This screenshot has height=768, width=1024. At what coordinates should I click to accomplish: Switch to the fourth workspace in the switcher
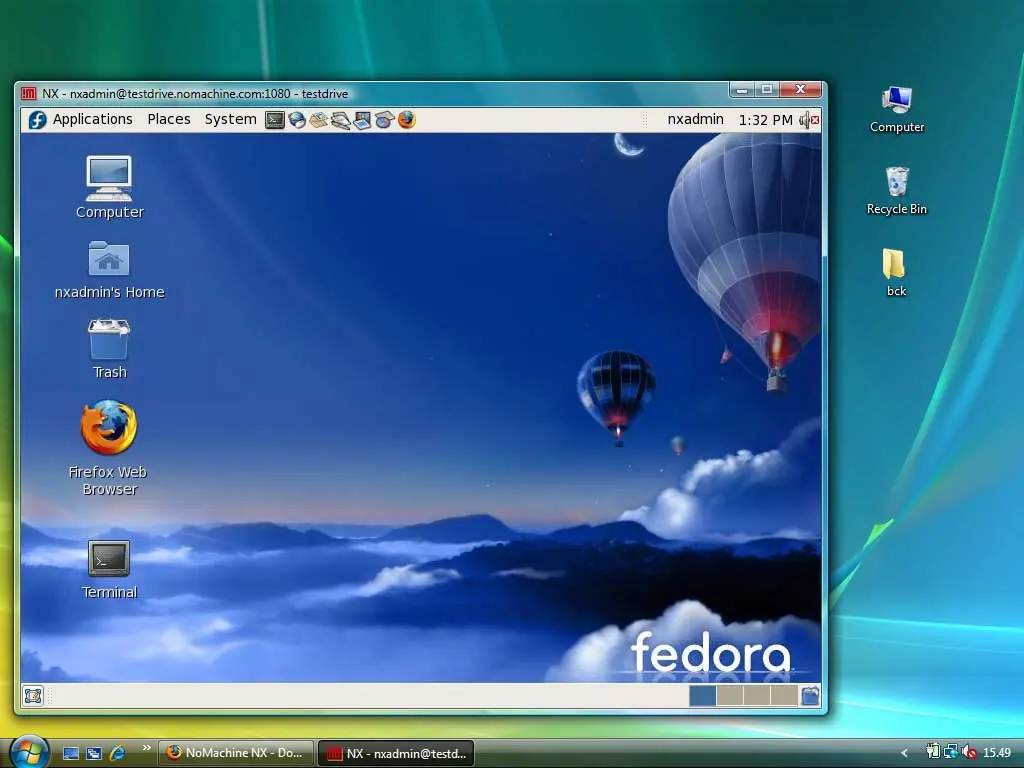(784, 696)
